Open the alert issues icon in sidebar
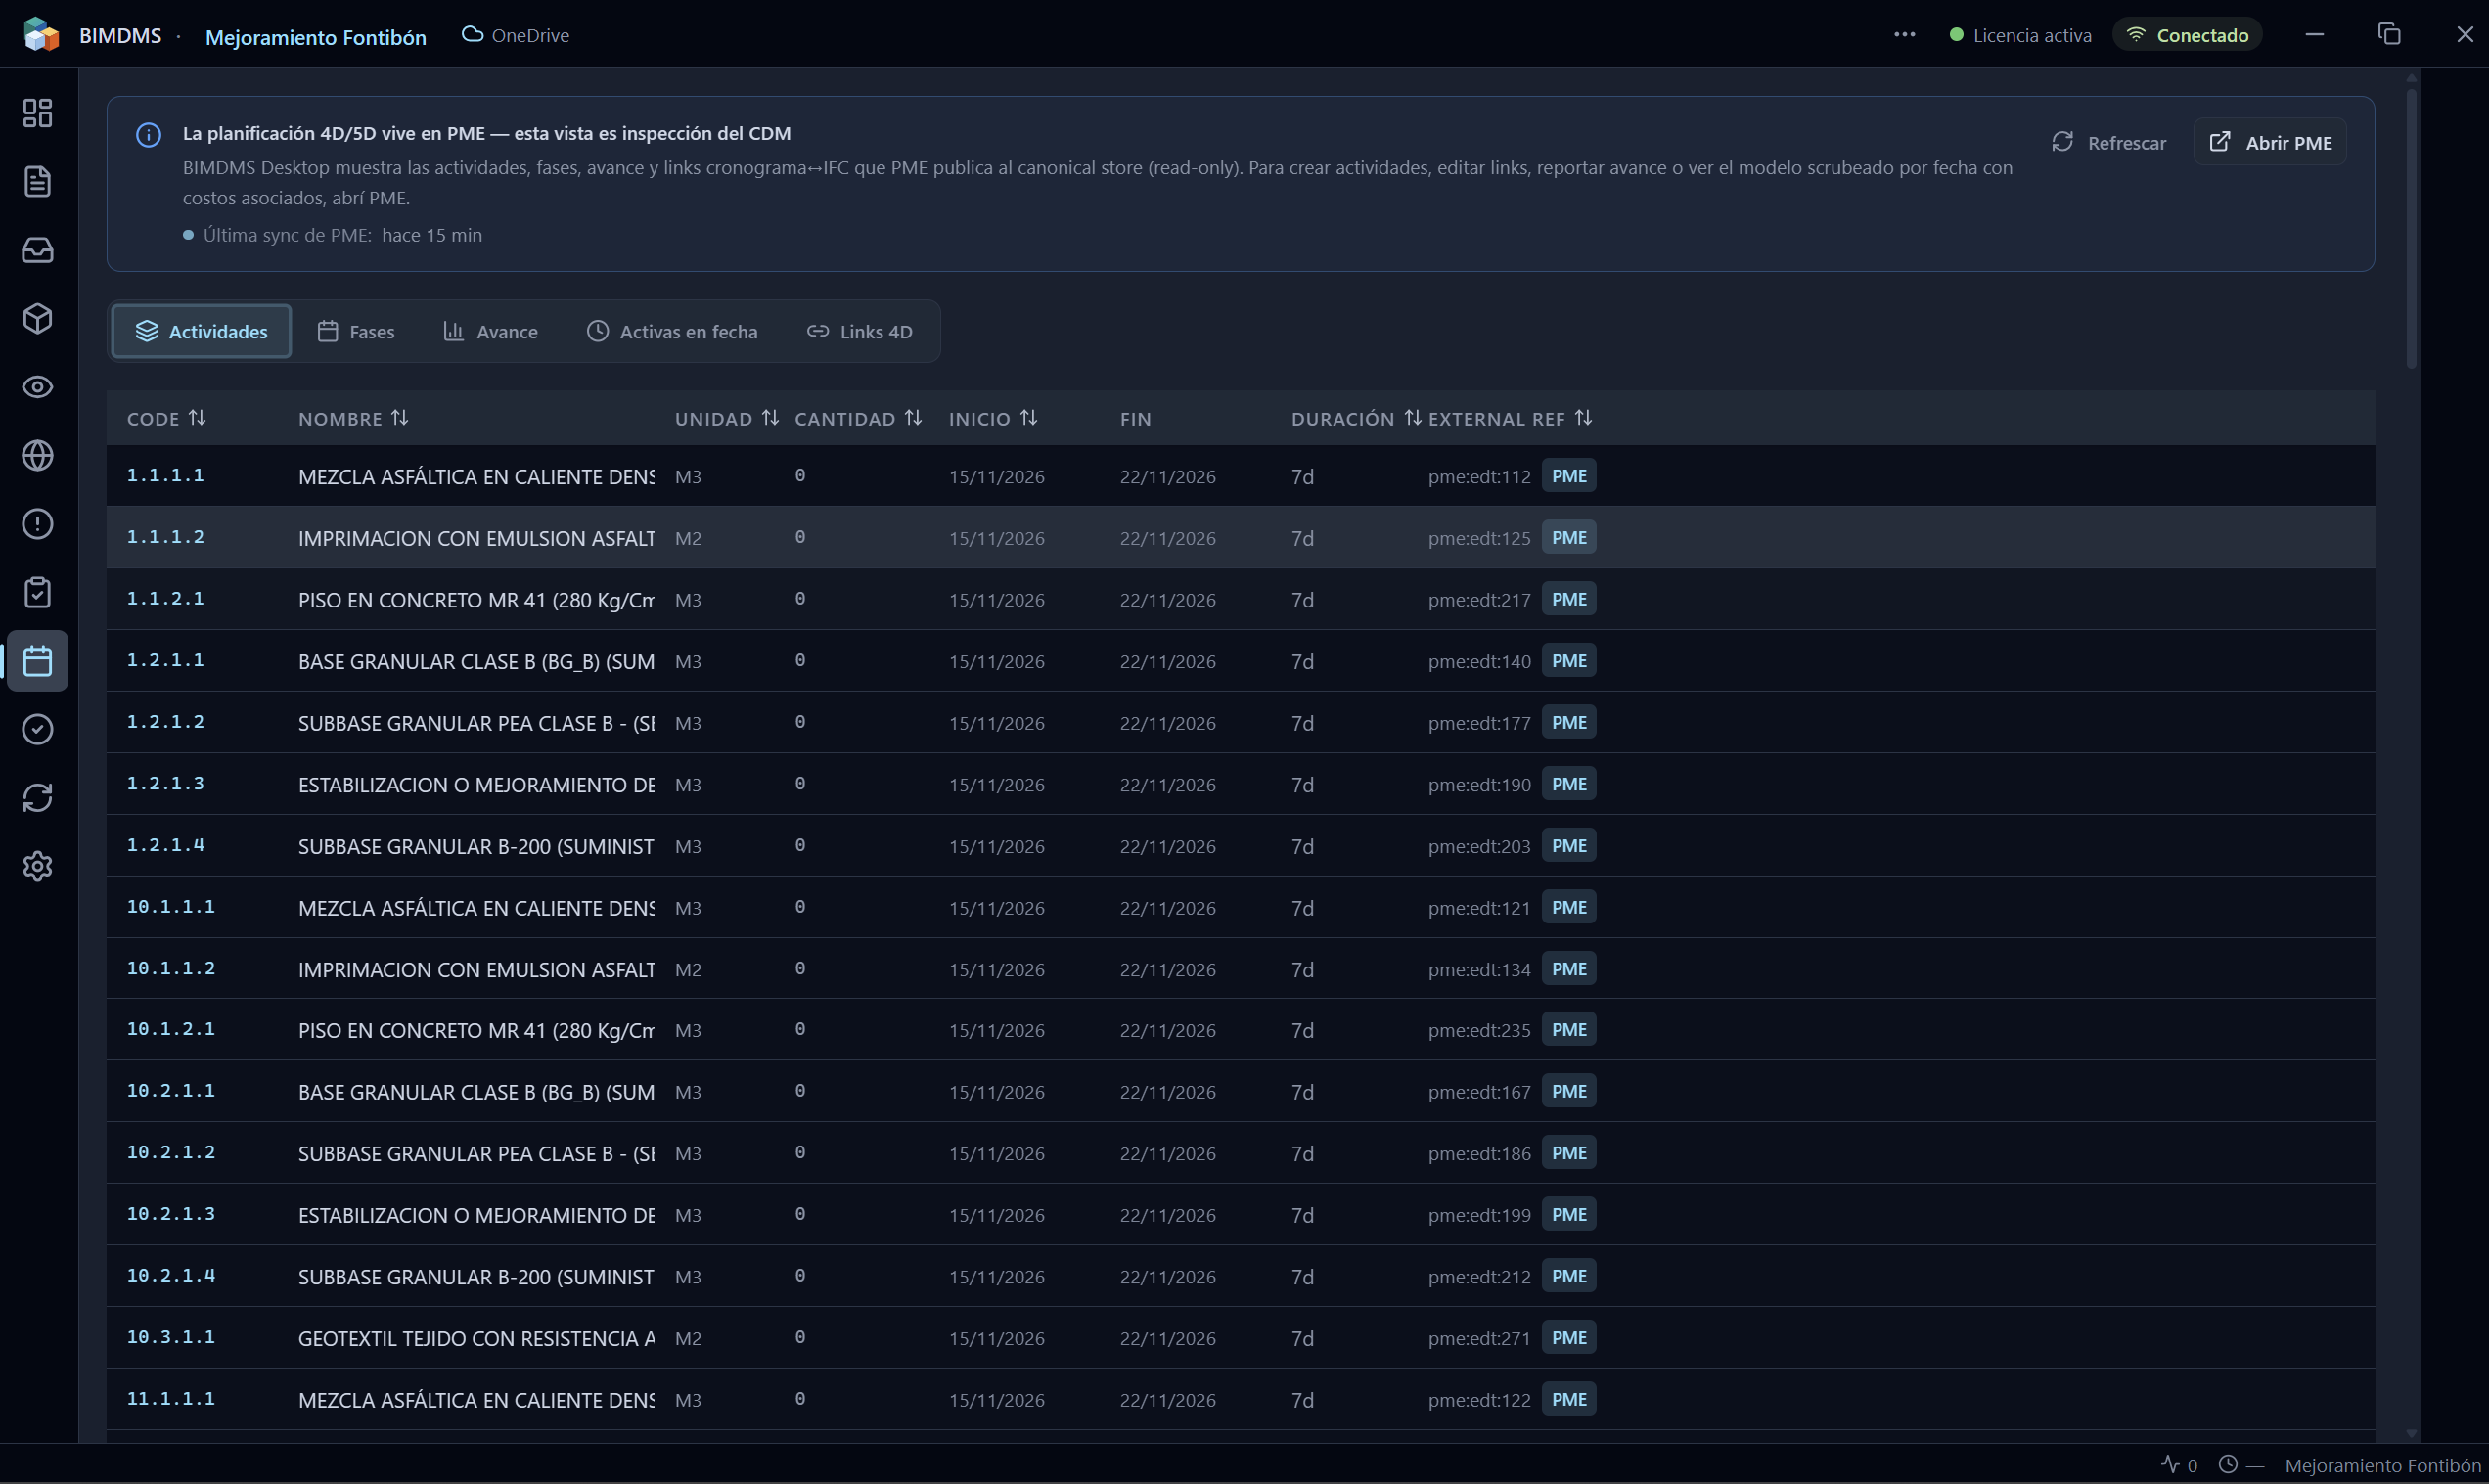Viewport: 2489px width, 1484px height. coord(37,524)
